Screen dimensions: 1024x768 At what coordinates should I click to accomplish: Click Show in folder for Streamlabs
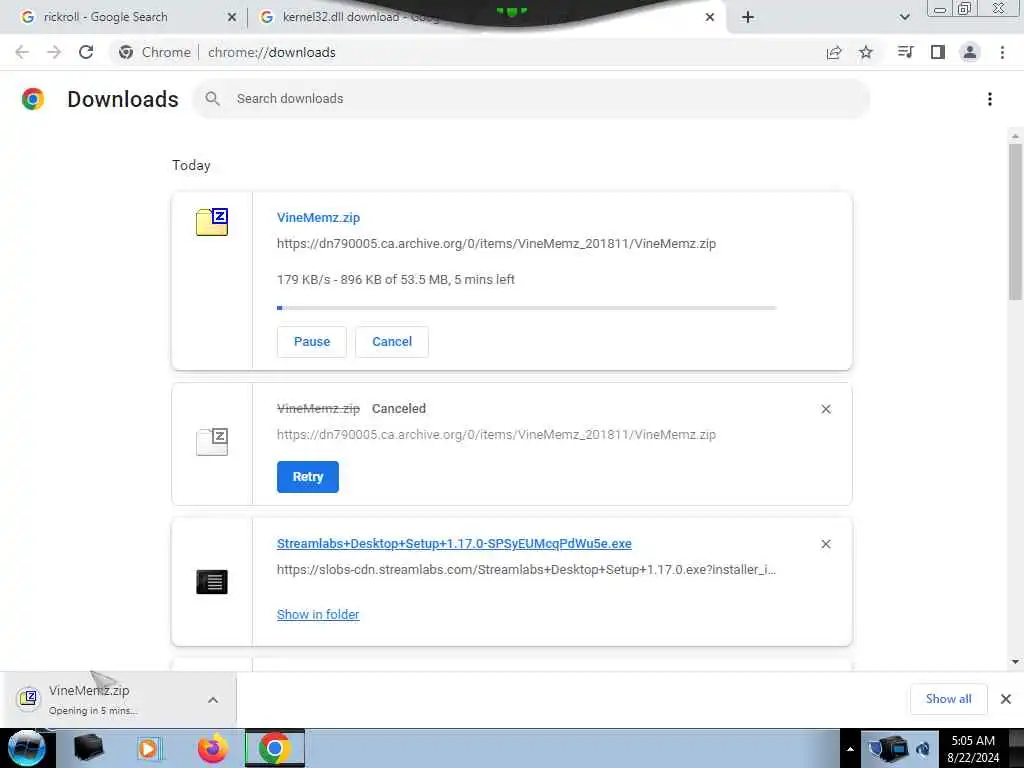318,615
